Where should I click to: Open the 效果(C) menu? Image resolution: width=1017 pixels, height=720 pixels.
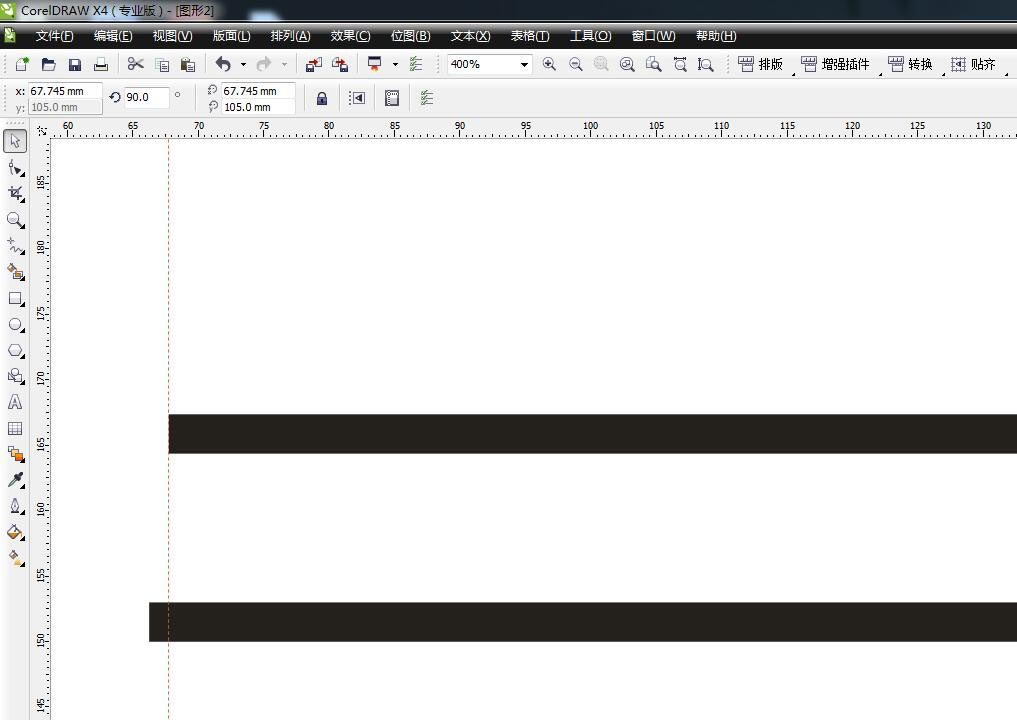350,36
